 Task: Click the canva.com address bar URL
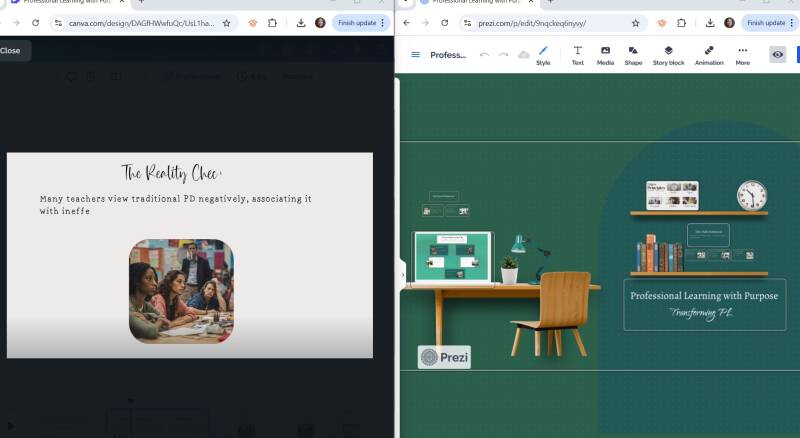141,23
